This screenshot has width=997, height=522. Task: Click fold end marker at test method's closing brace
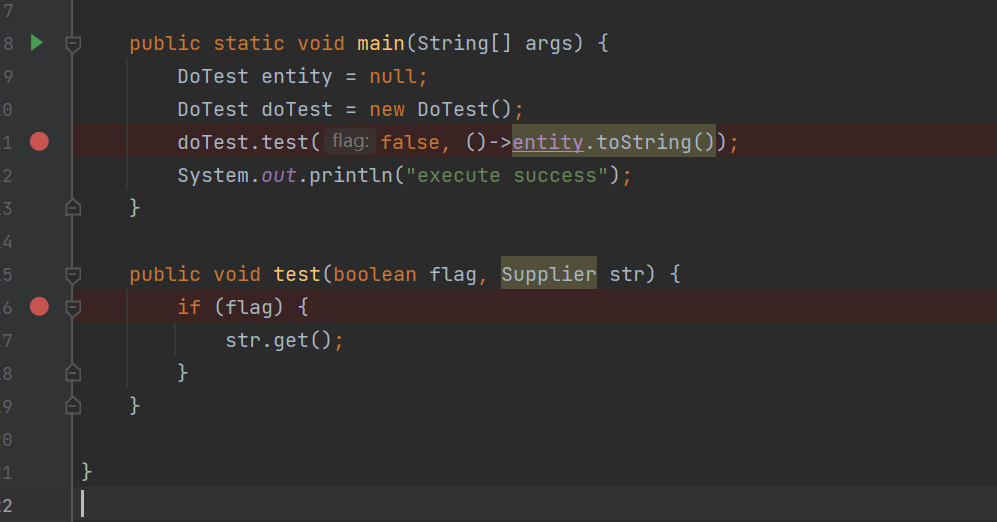[x=72, y=406]
